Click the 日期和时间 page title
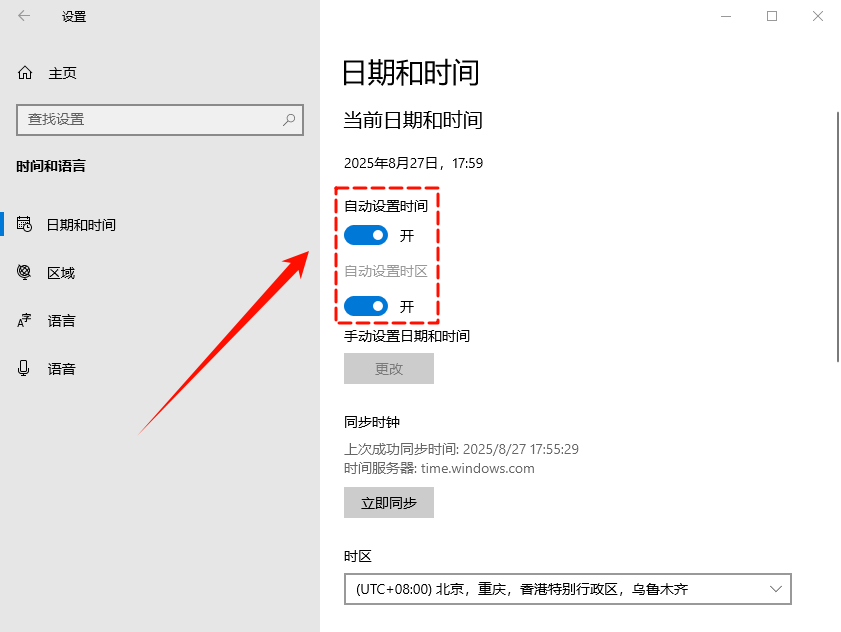841x632 pixels. pyautogui.click(x=411, y=73)
